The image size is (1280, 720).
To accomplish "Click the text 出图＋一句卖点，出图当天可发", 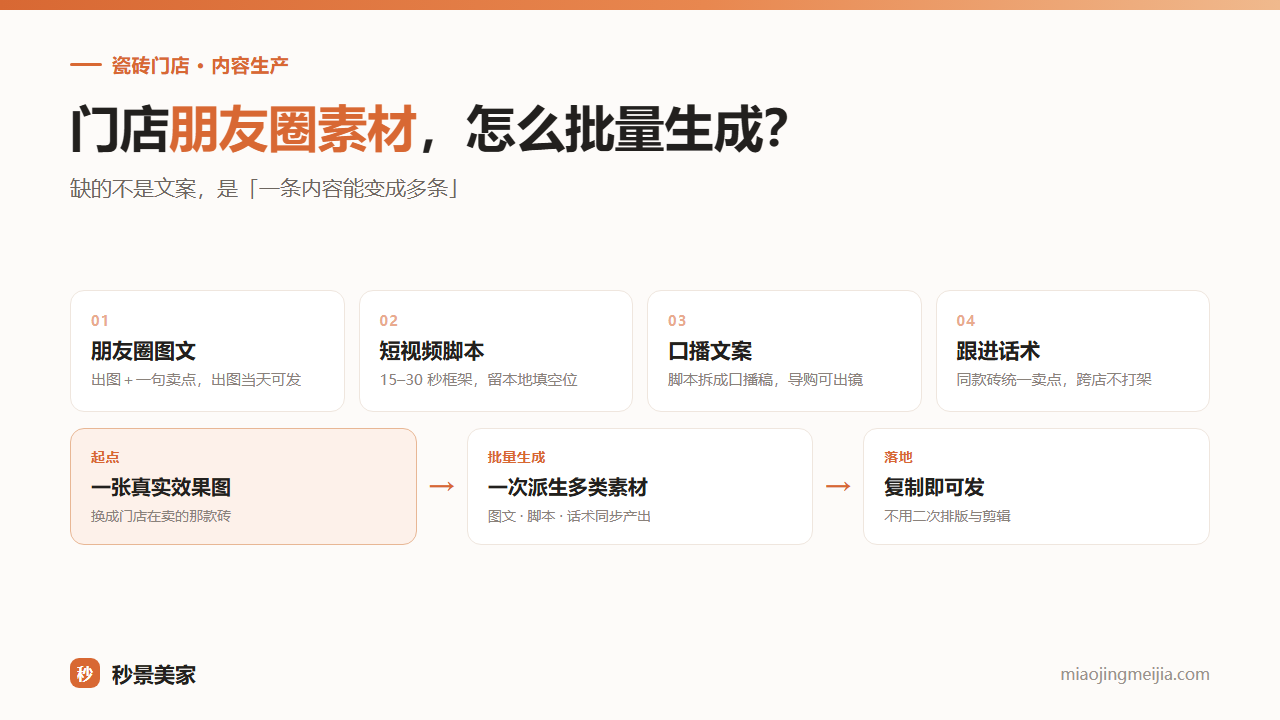I will click(196, 380).
